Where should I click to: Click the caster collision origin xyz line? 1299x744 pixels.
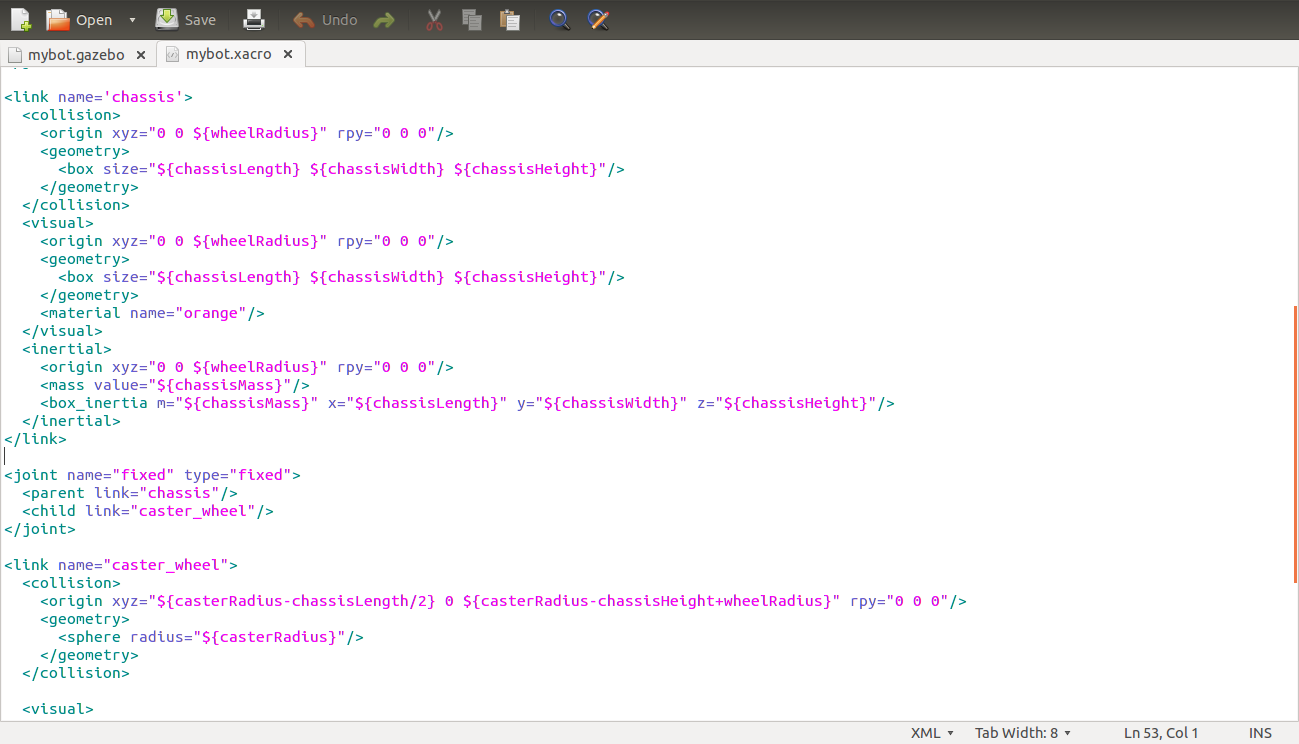[503, 601]
